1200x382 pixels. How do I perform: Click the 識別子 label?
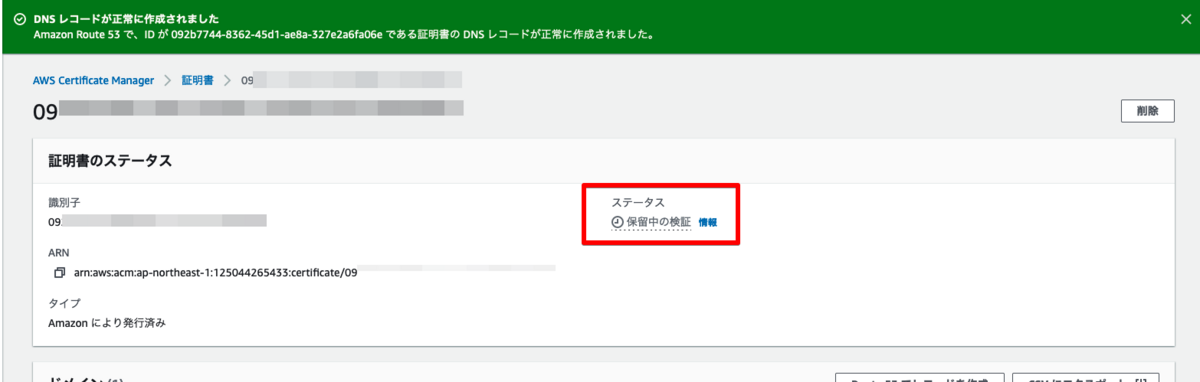pos(64,202)
